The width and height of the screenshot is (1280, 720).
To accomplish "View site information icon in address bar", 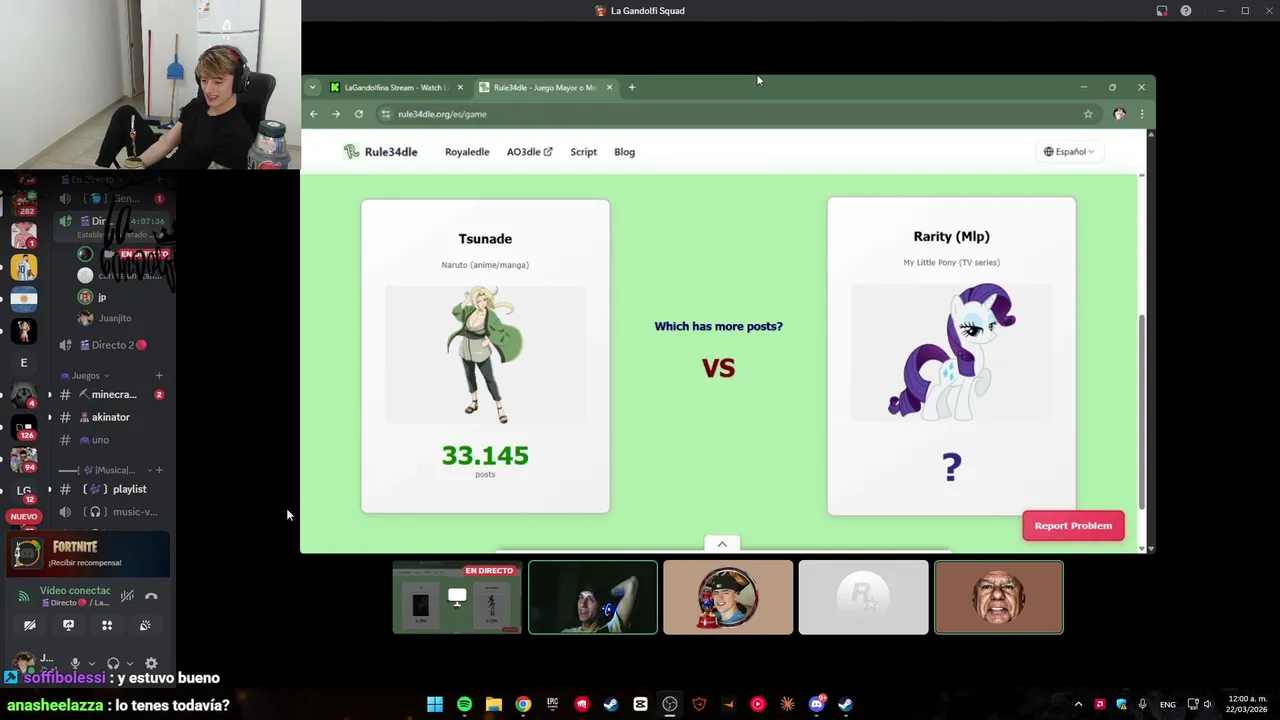I will (x=386, y=114).
